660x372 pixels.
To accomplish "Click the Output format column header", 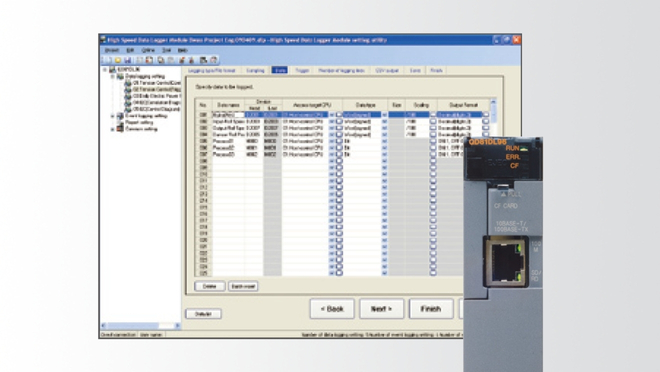I will click(463, 105).
